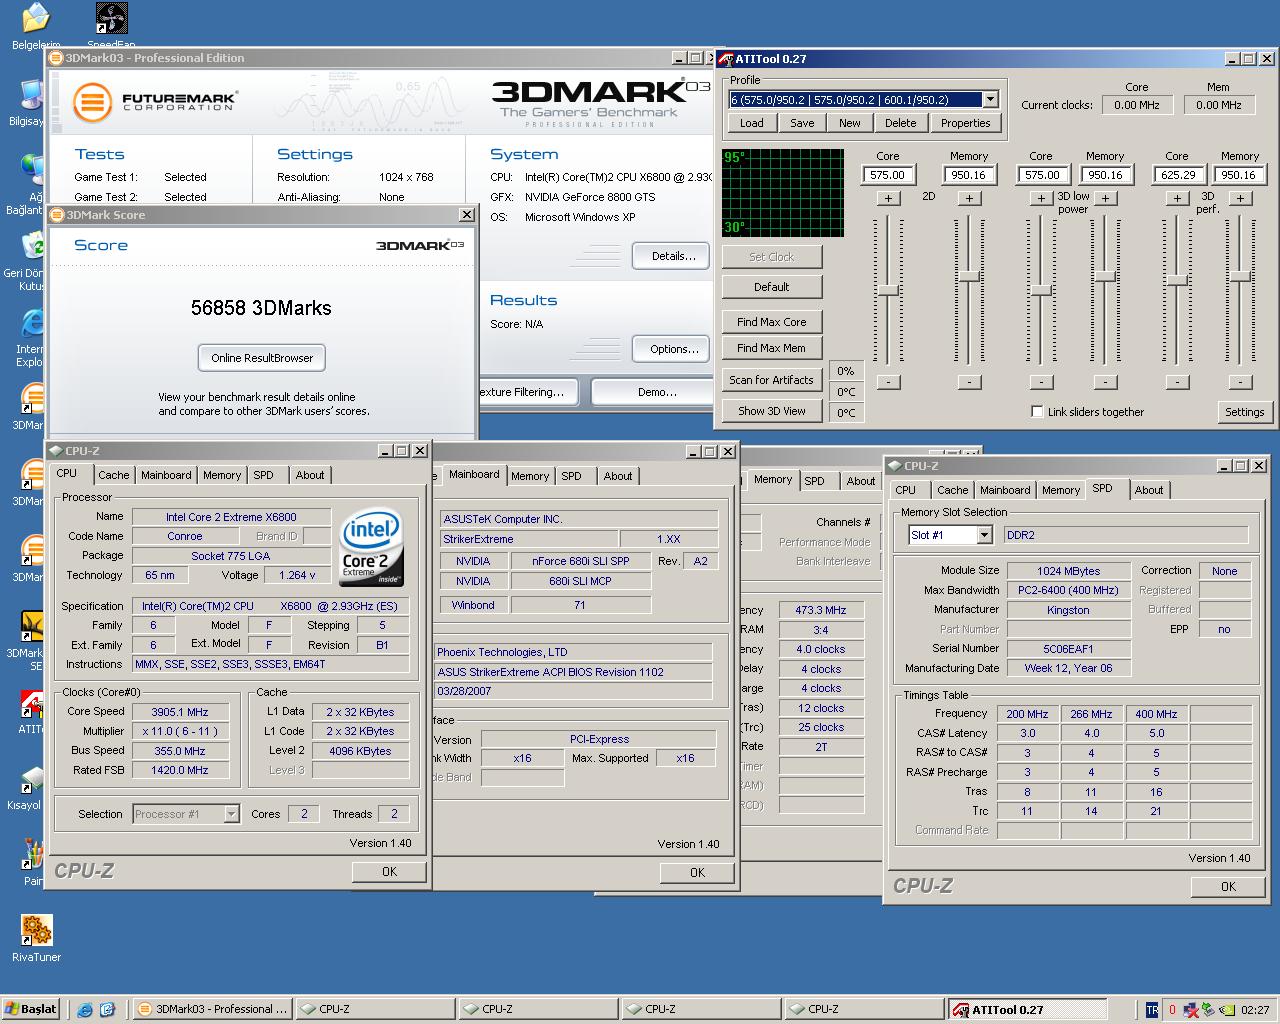Click the 56858 3DMarks score text

click(261, 308)
